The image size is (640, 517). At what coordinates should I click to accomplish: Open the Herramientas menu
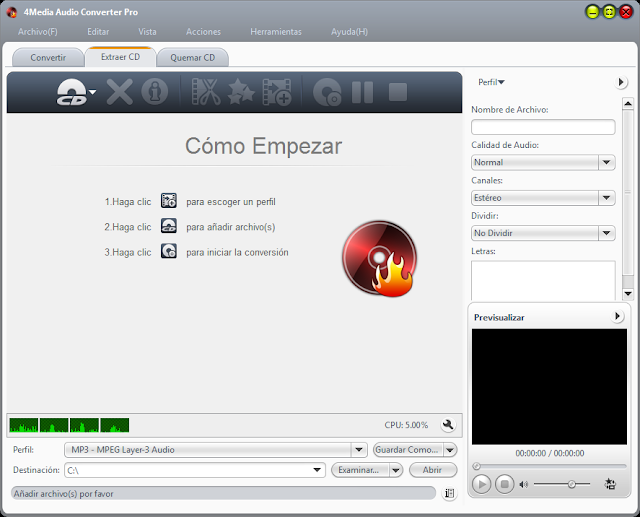coord(276,32)
